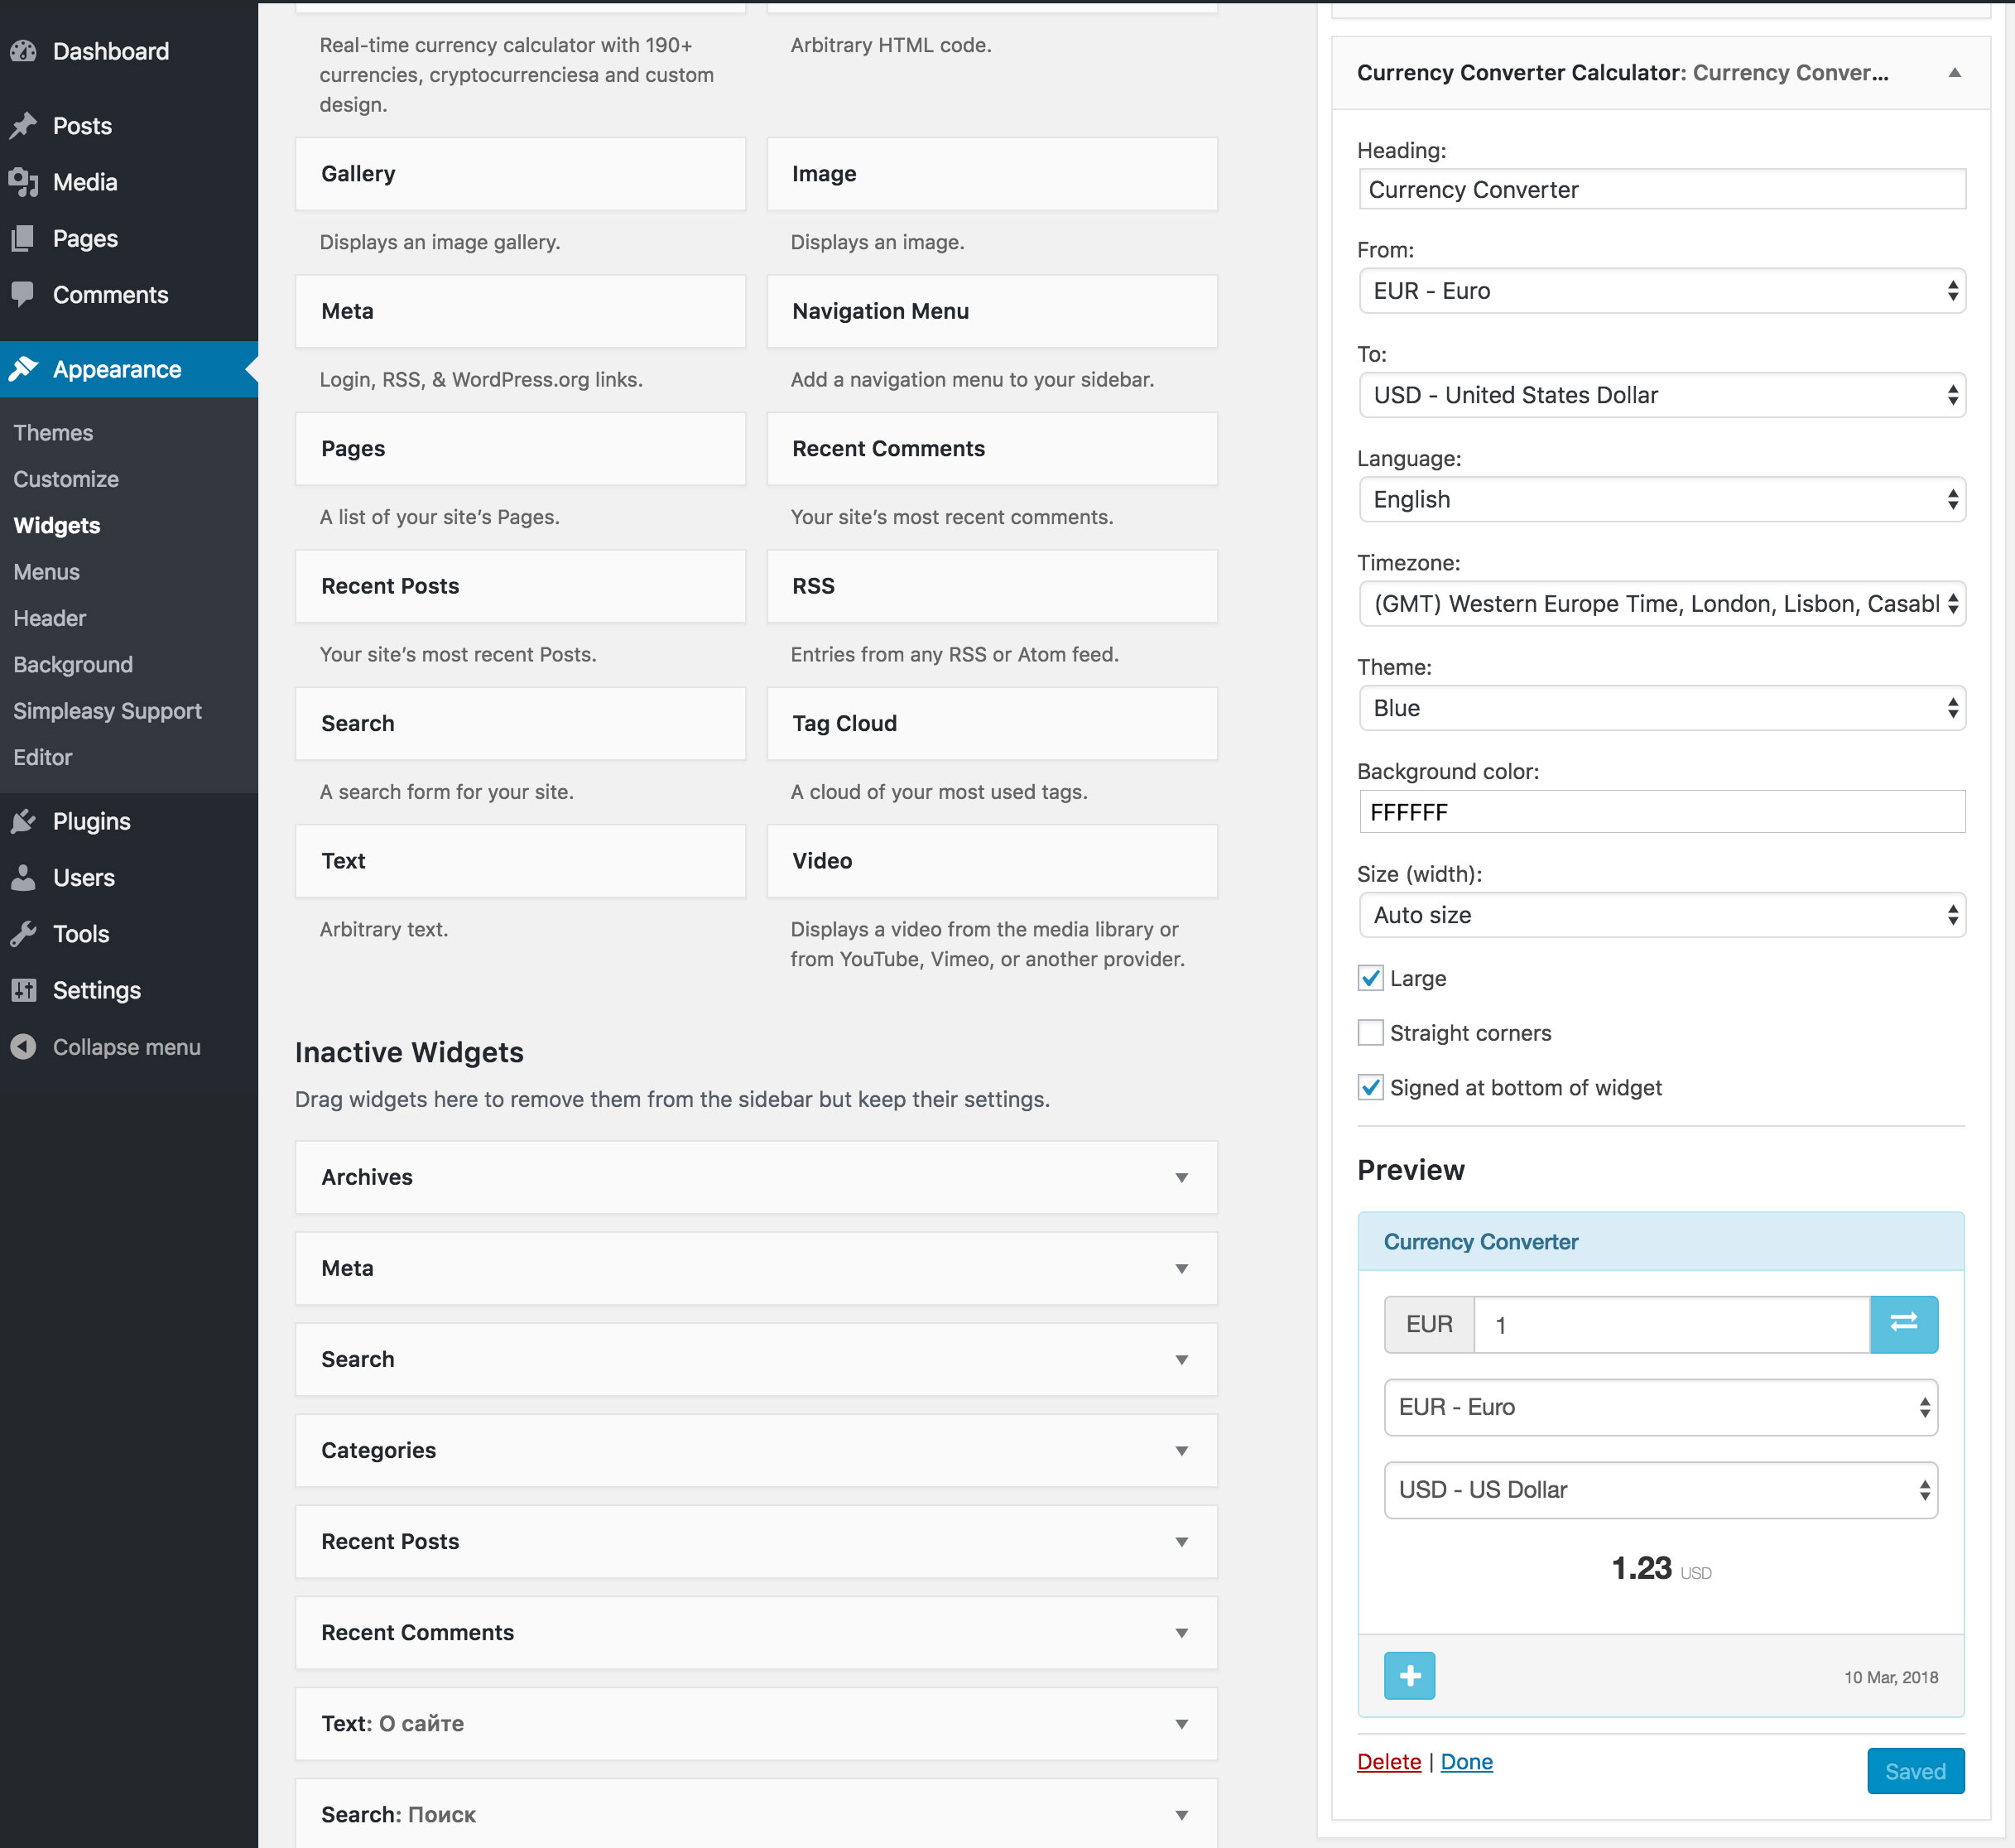This screenshot has height=1848, width=2015.
Task: Collapse the Currency Converter Calculator widget panel
Action: coord(1954,73)
